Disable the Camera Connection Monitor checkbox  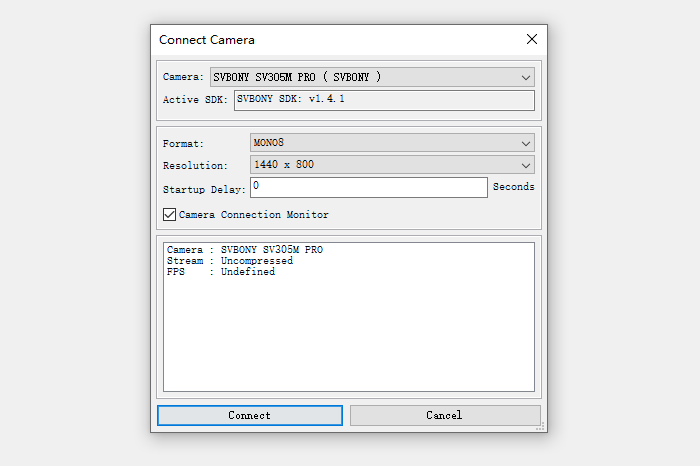[169, 215]
